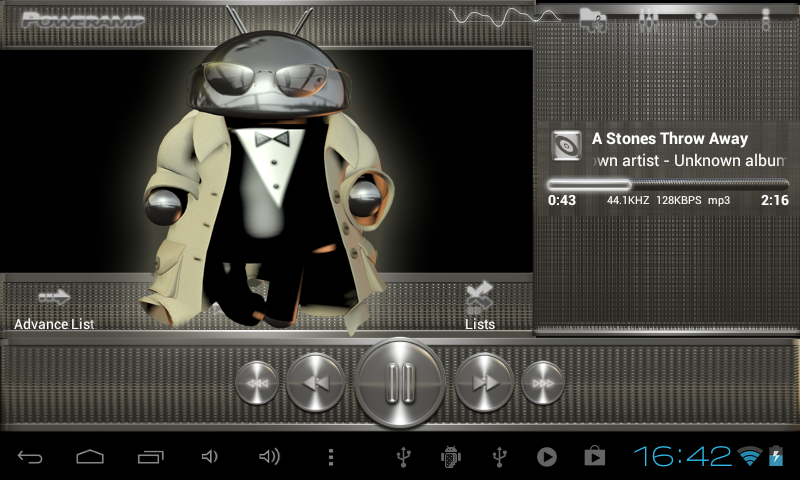Click the 44.1KHZ sample rate label
Screen dimensions: 800x480
(x=628, y=200)
